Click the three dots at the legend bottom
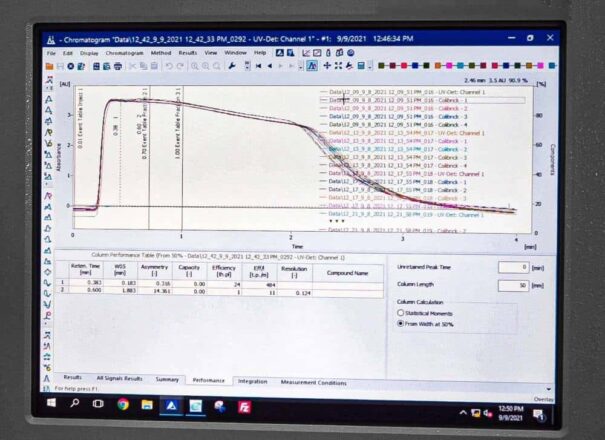Viewport: 605px width, 440px height. point(337,221)
